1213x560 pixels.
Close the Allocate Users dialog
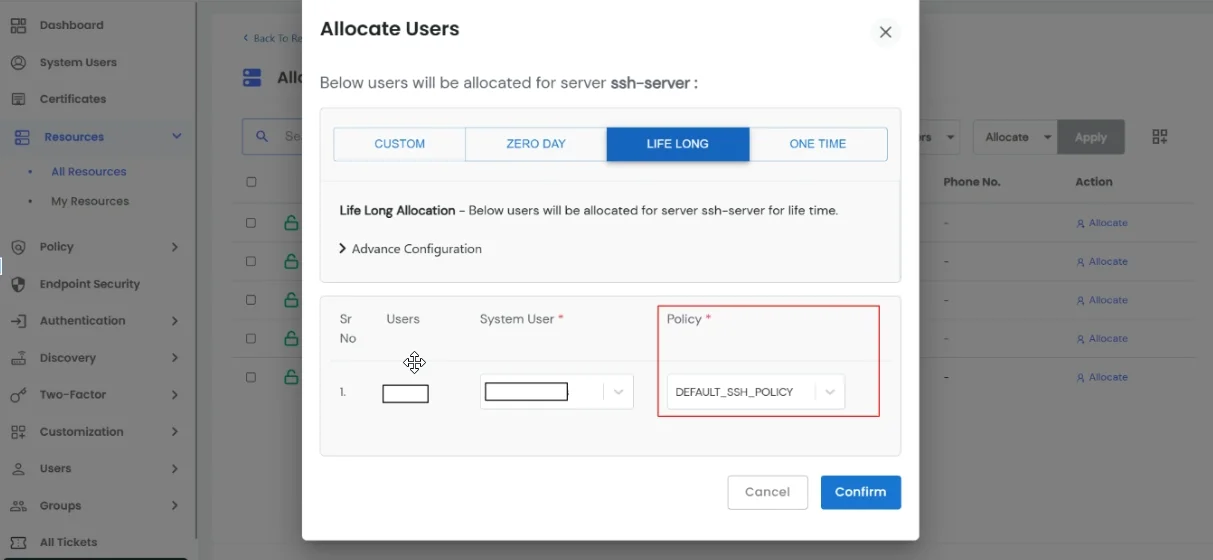[x=885, y=32]
